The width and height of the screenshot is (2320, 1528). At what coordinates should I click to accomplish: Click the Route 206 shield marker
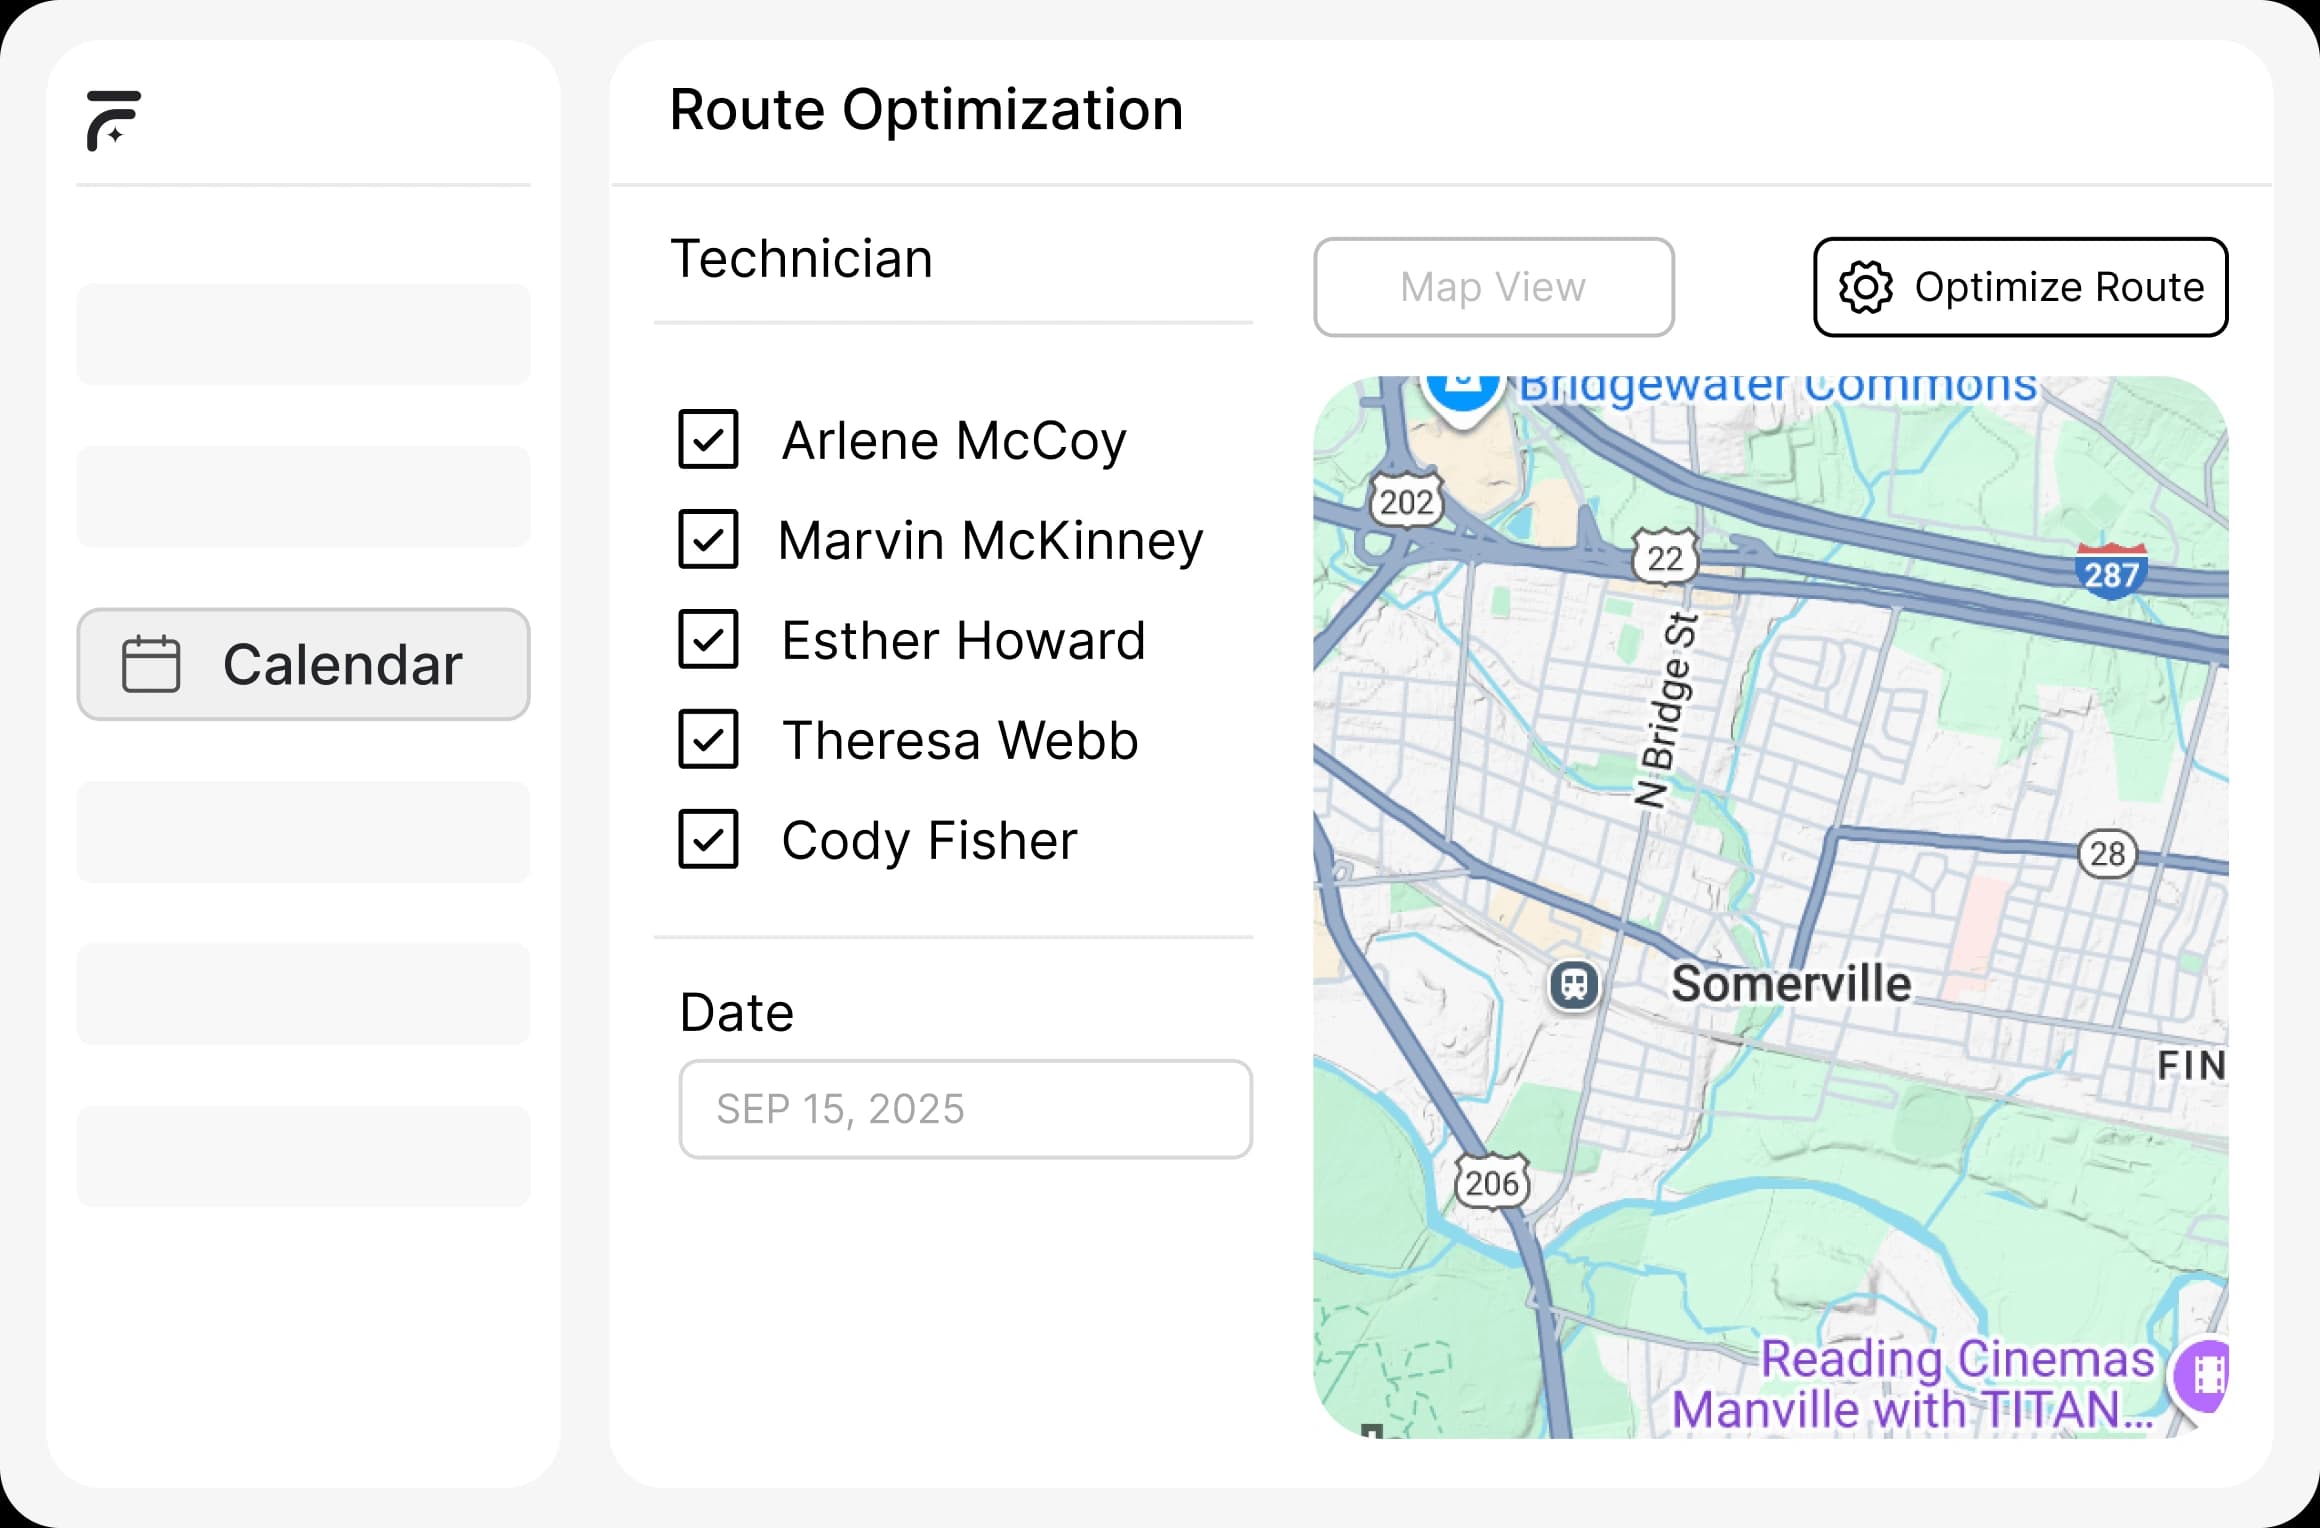[x=1491, y=1183]
